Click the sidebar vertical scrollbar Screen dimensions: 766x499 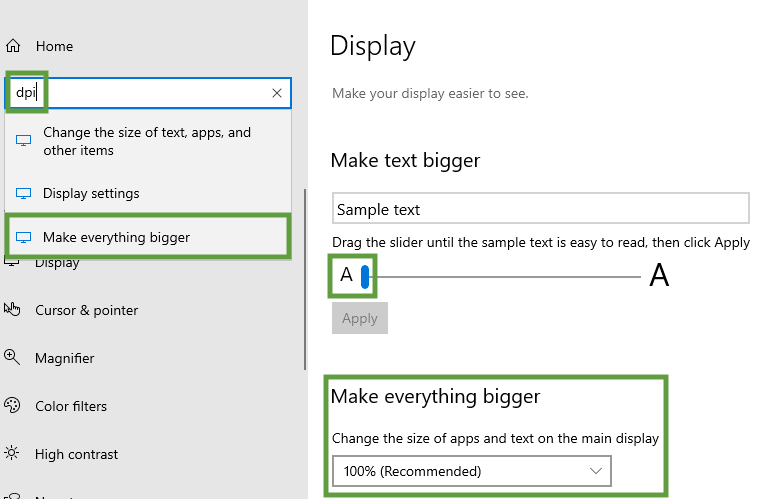305,280
